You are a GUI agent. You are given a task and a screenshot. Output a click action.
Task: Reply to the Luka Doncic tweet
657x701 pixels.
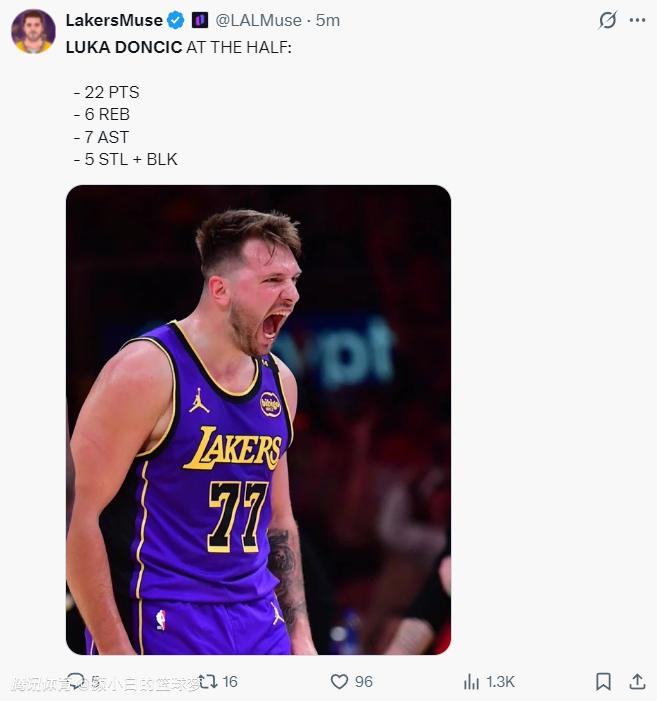click(76, 681)
